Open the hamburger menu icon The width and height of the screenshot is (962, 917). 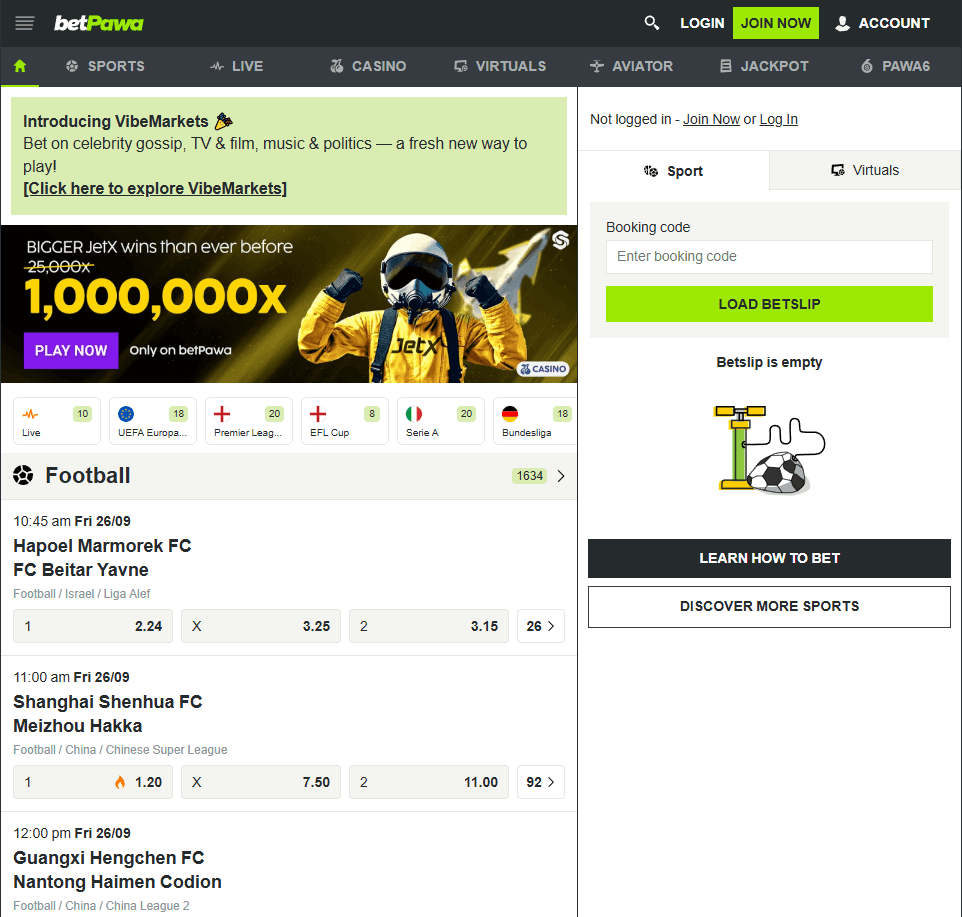click(25, 23)
